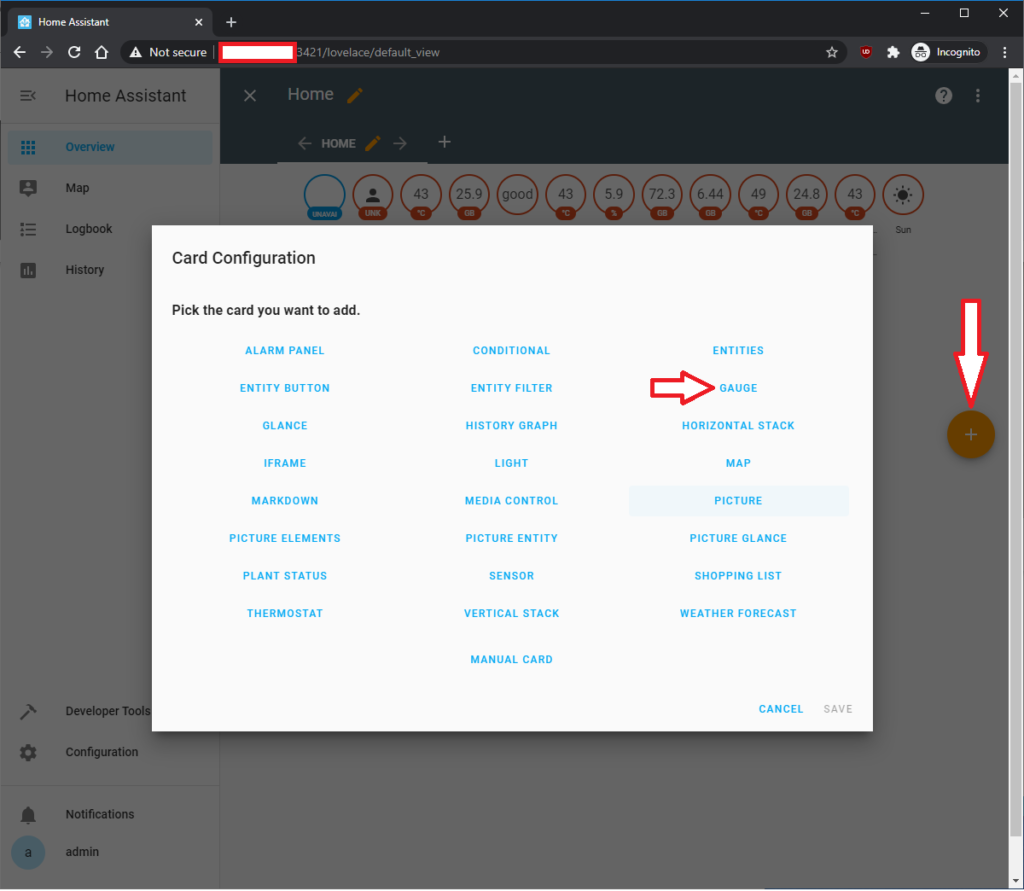Image resolution: width=1024 pixels, height=891 pixels.
Task: Select the Glance card
Action: coord(284,426)
